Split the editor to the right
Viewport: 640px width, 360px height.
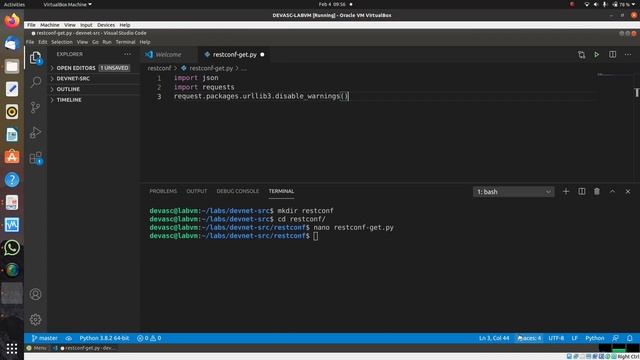612,55
